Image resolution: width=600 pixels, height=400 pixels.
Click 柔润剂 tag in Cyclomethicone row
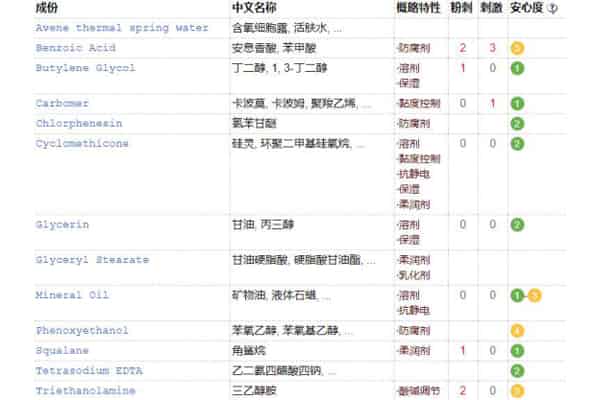coord(414,204)
